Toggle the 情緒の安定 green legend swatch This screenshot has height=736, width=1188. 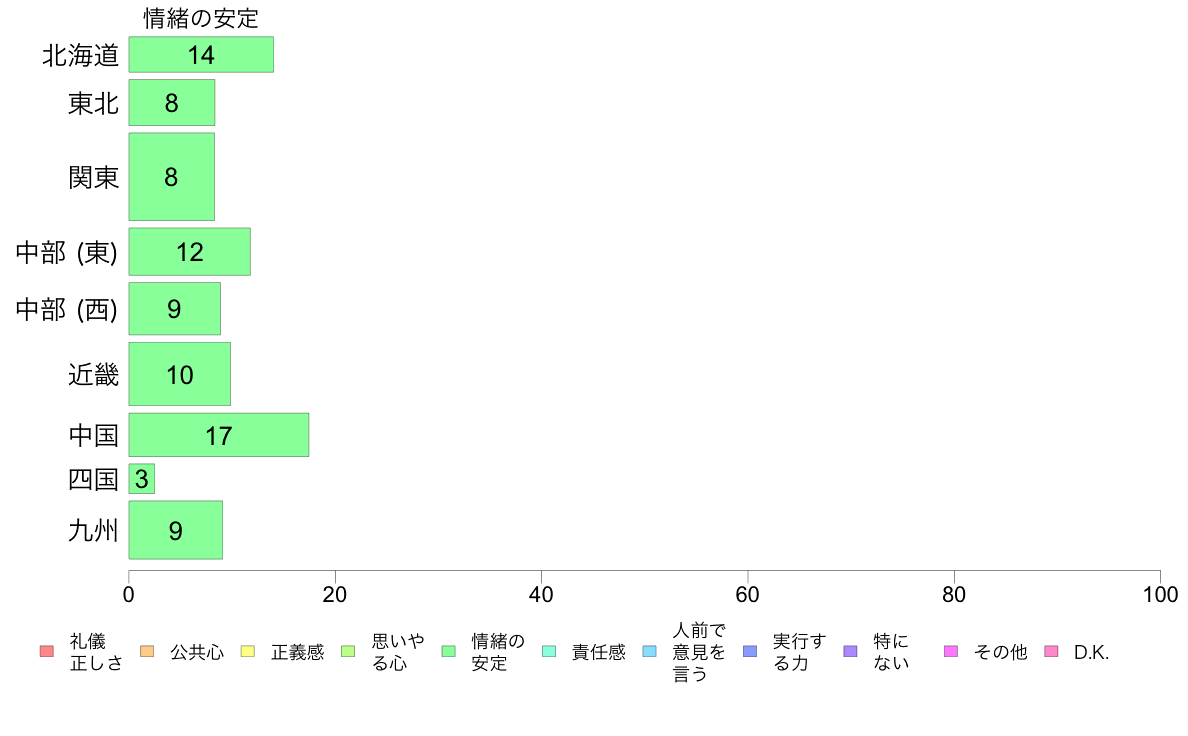tap(449, 651)
